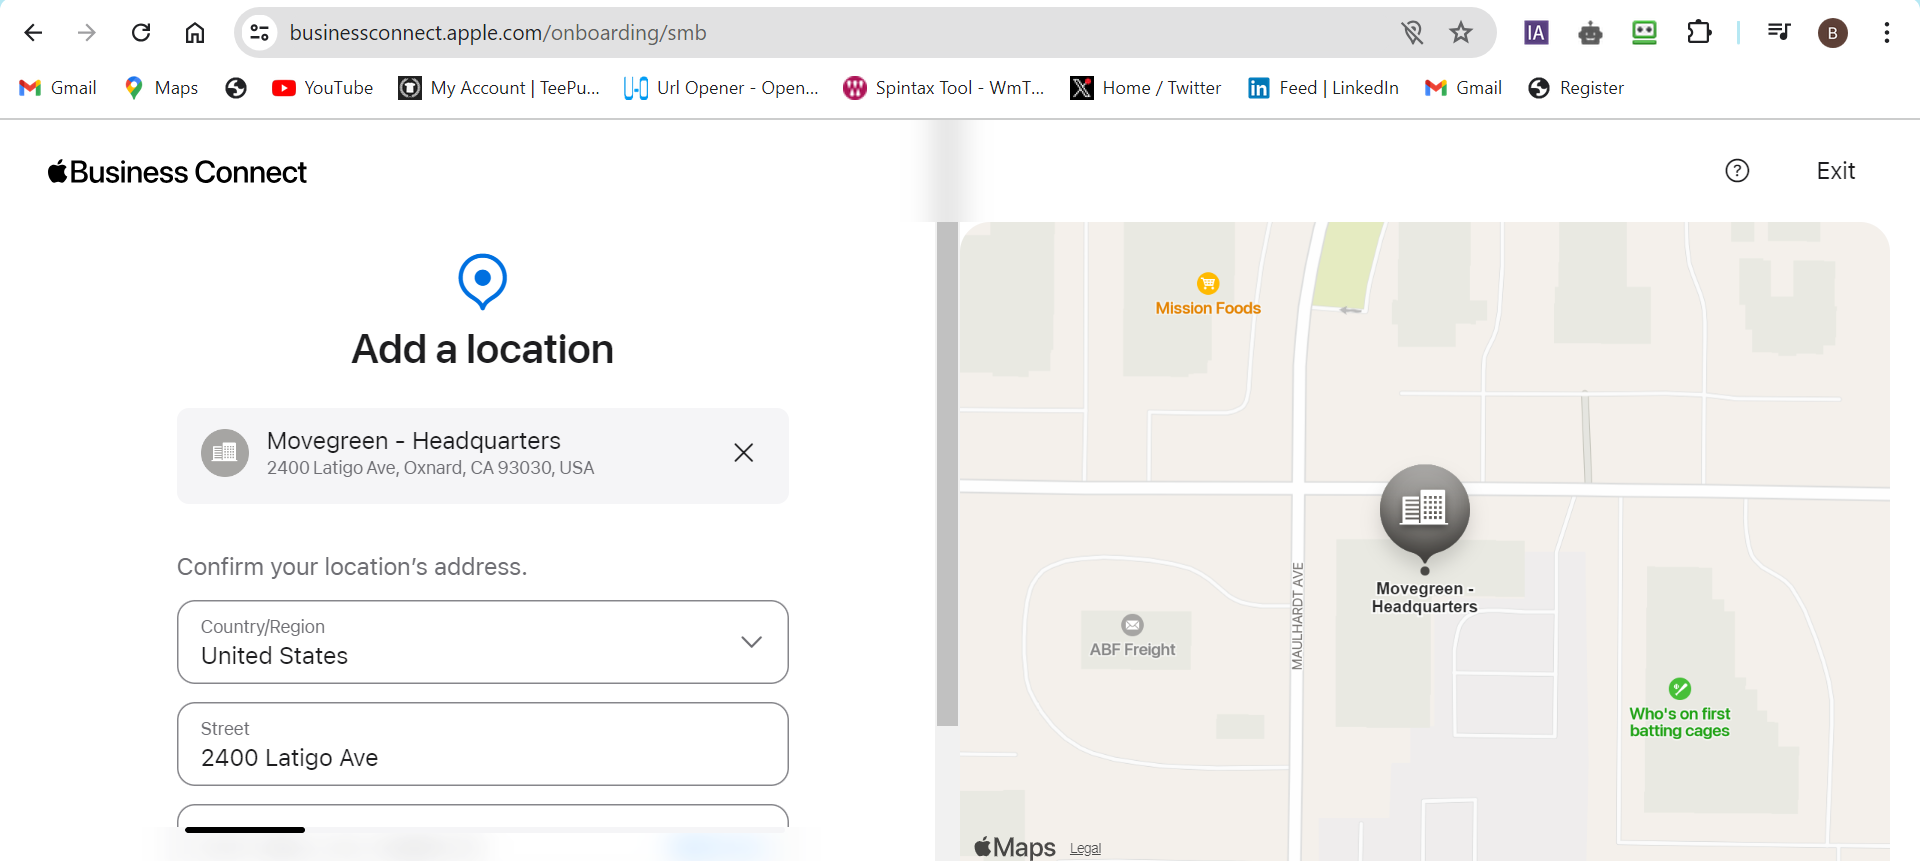Screen dimensions: 1920x861
Task: Open the Register bookmark
Action: coord(1576,88)
